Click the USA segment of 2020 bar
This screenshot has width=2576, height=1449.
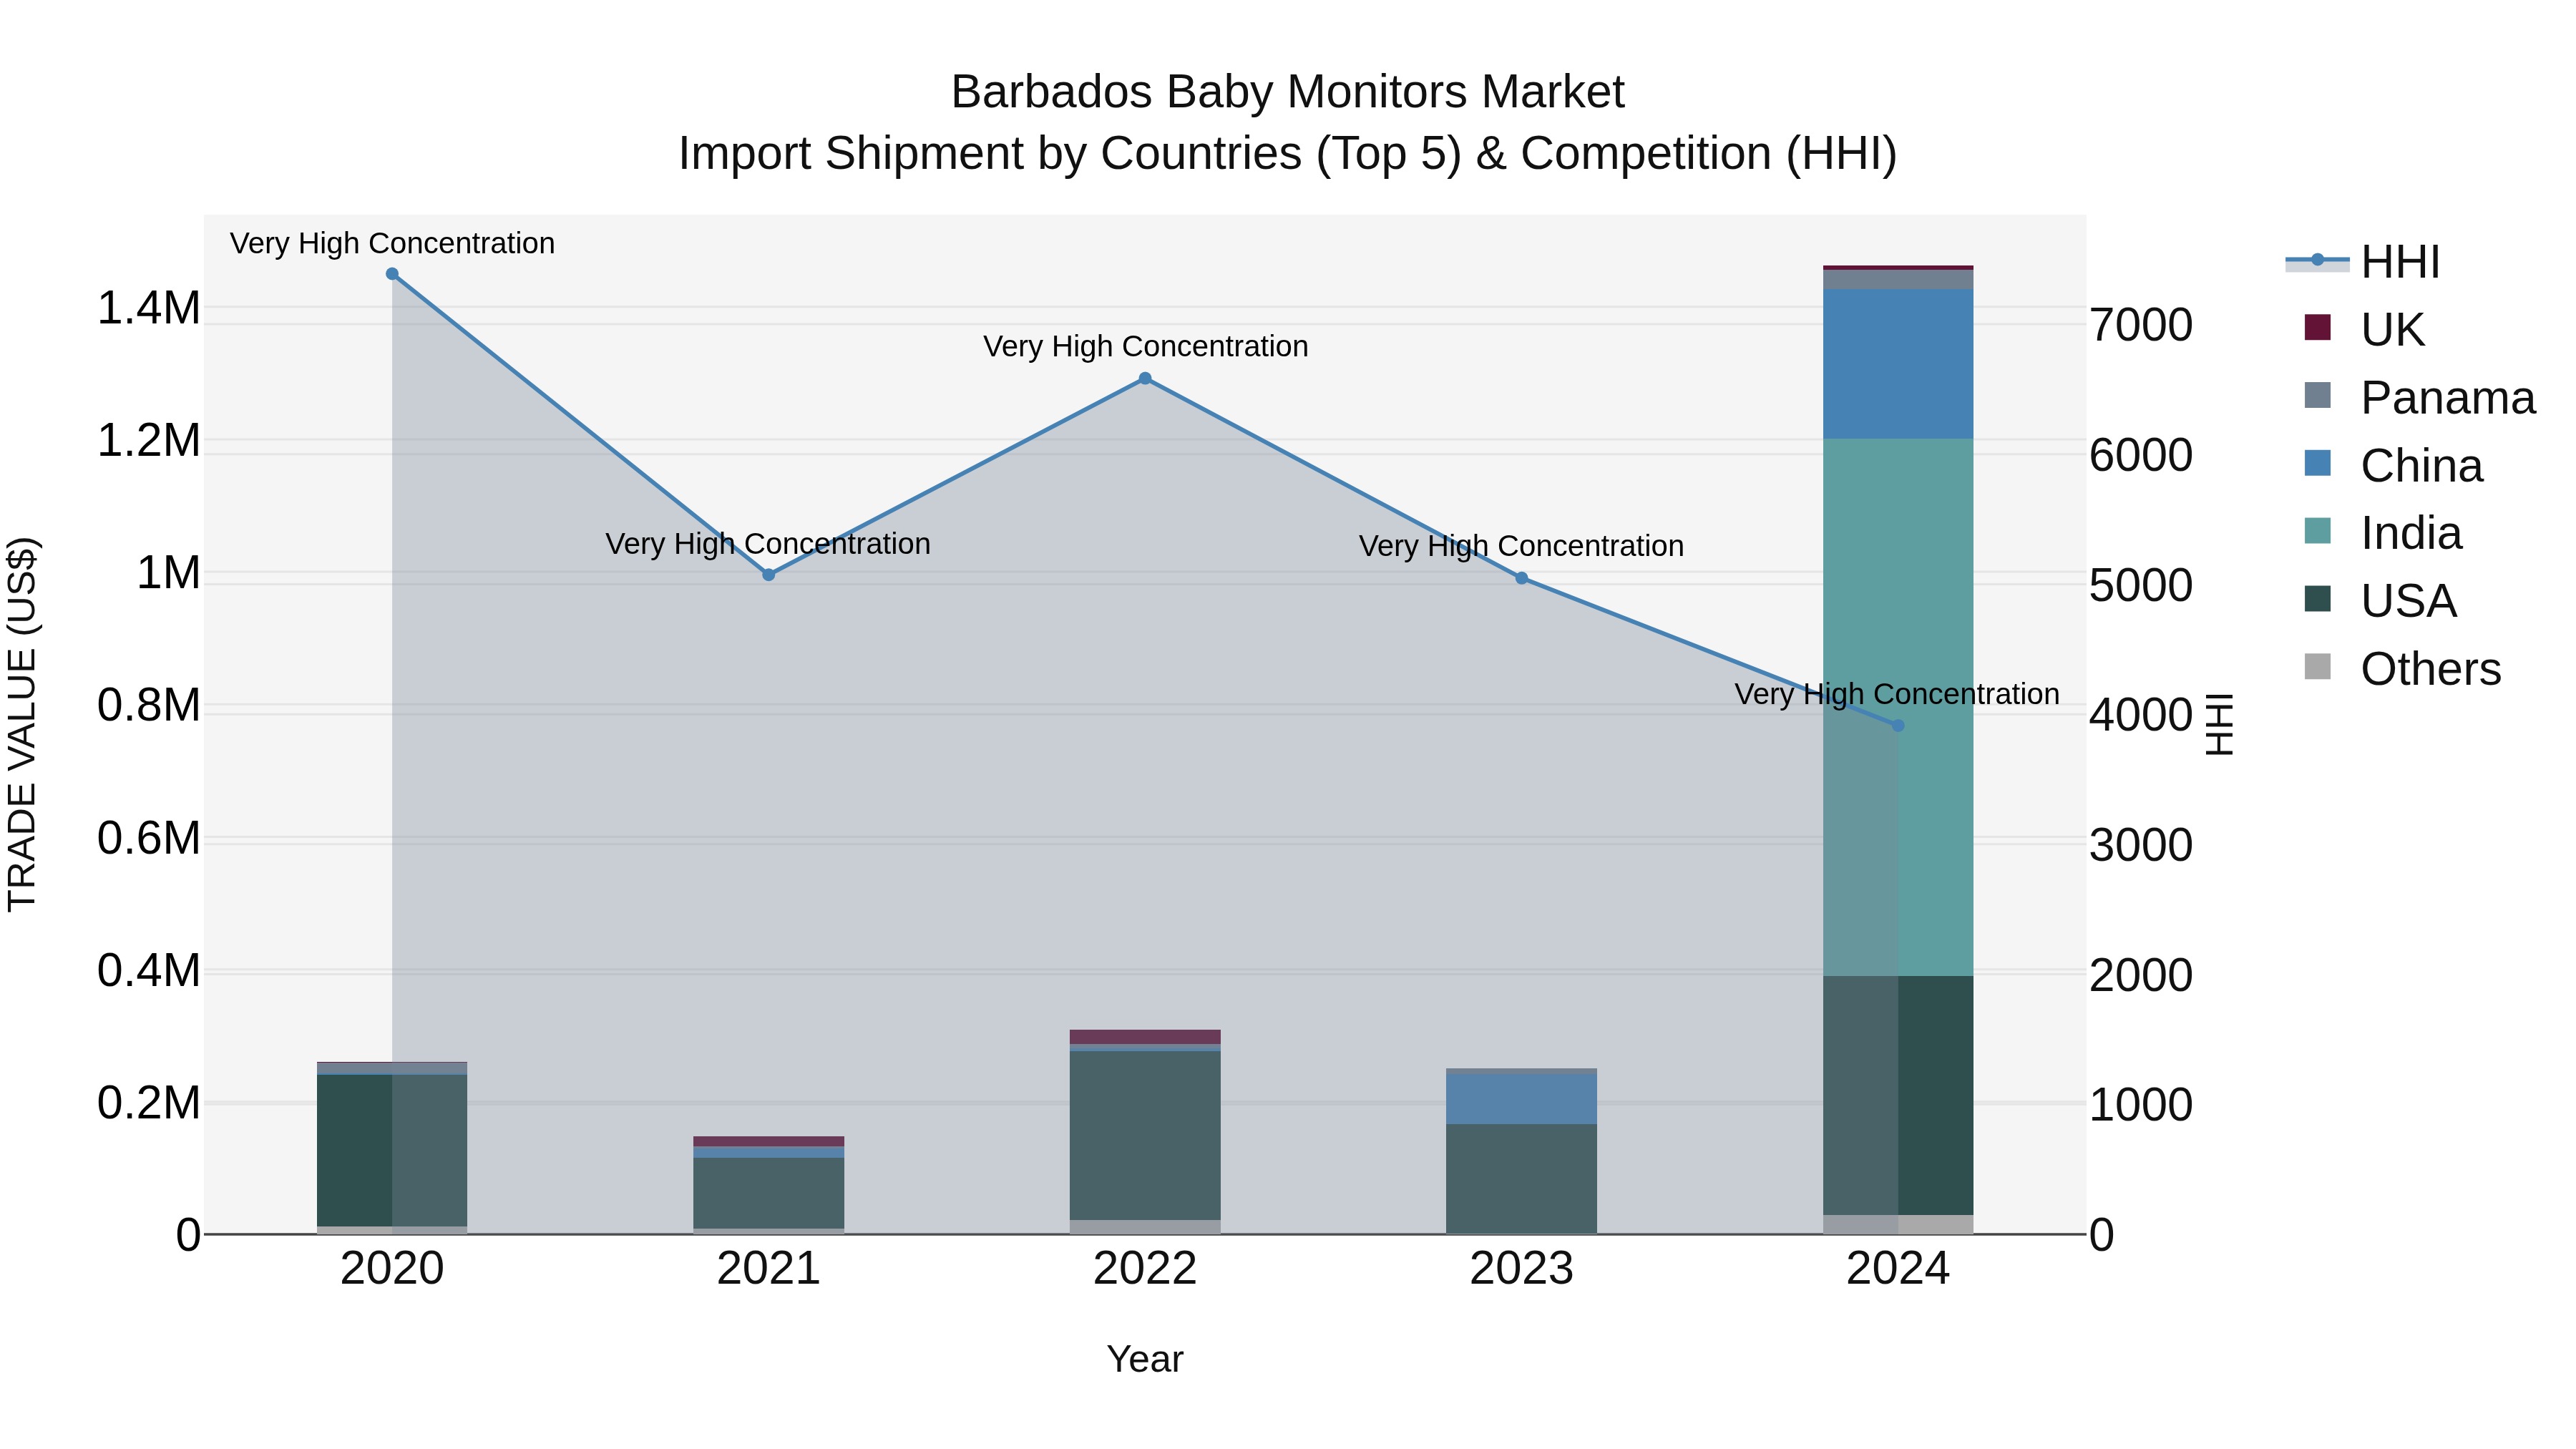coord(392,1151)
